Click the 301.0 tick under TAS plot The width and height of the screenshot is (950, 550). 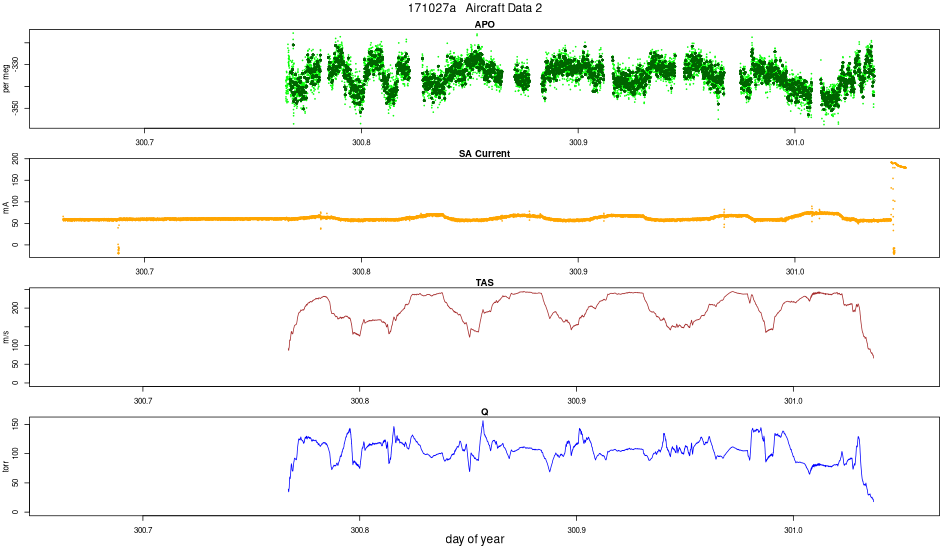(x=793, y=400)
